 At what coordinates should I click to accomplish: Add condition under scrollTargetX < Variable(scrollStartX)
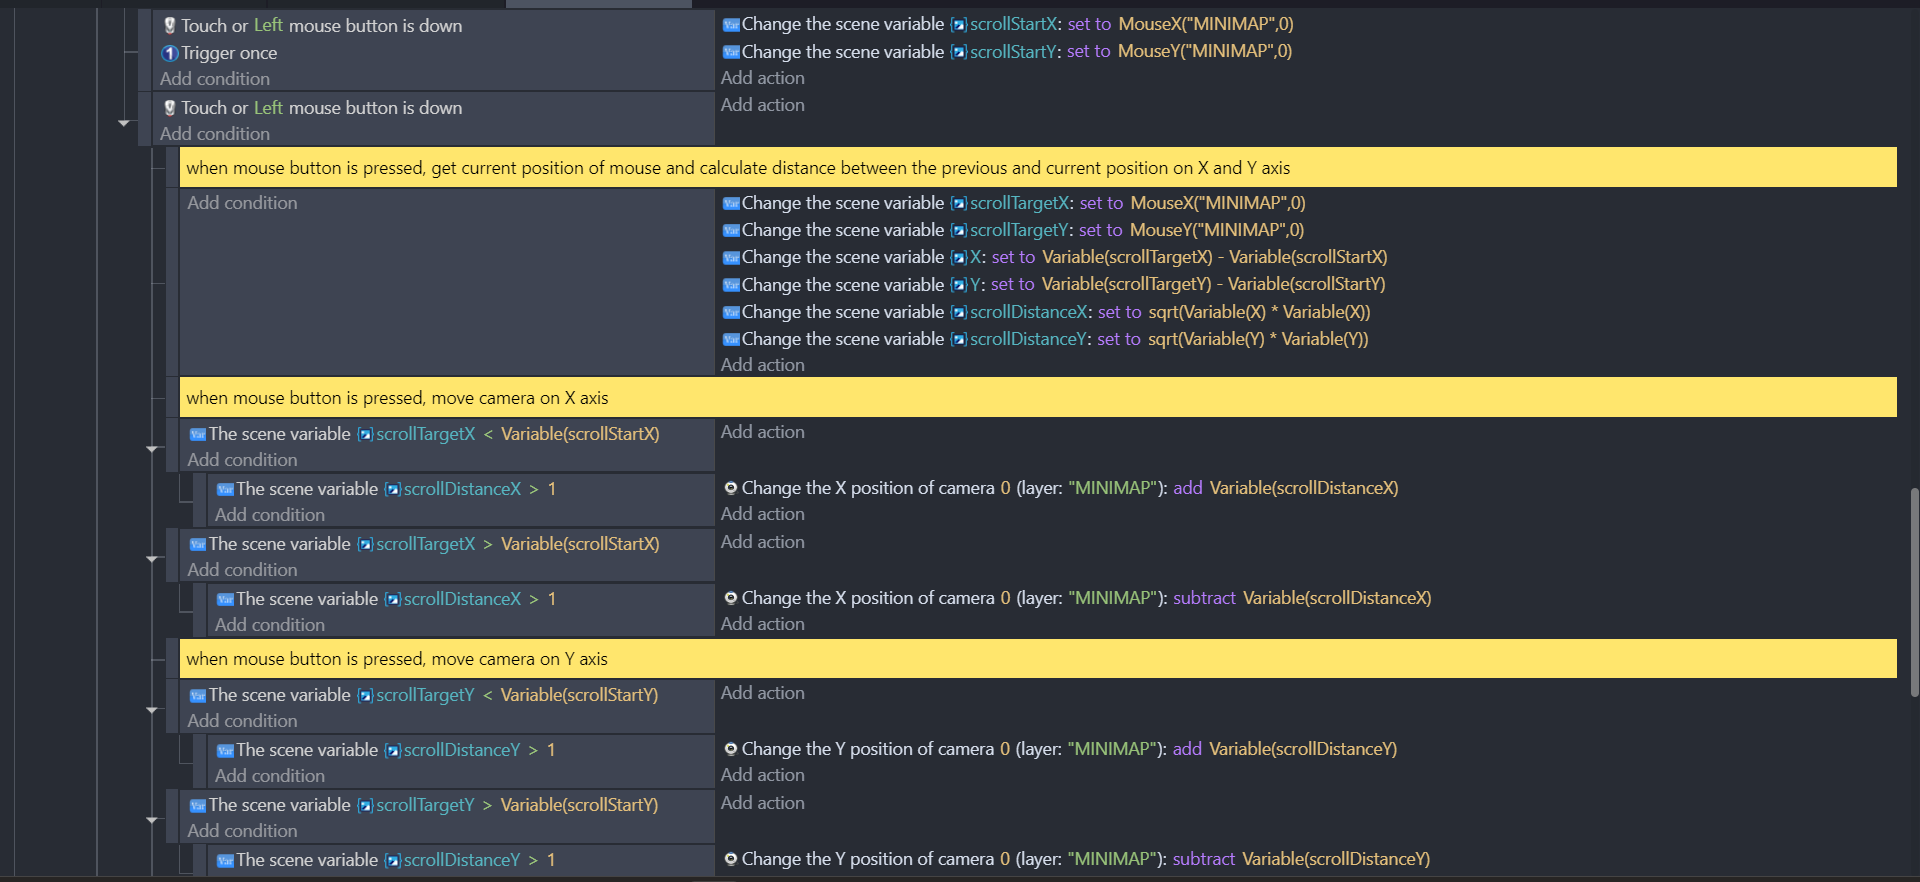242,460
